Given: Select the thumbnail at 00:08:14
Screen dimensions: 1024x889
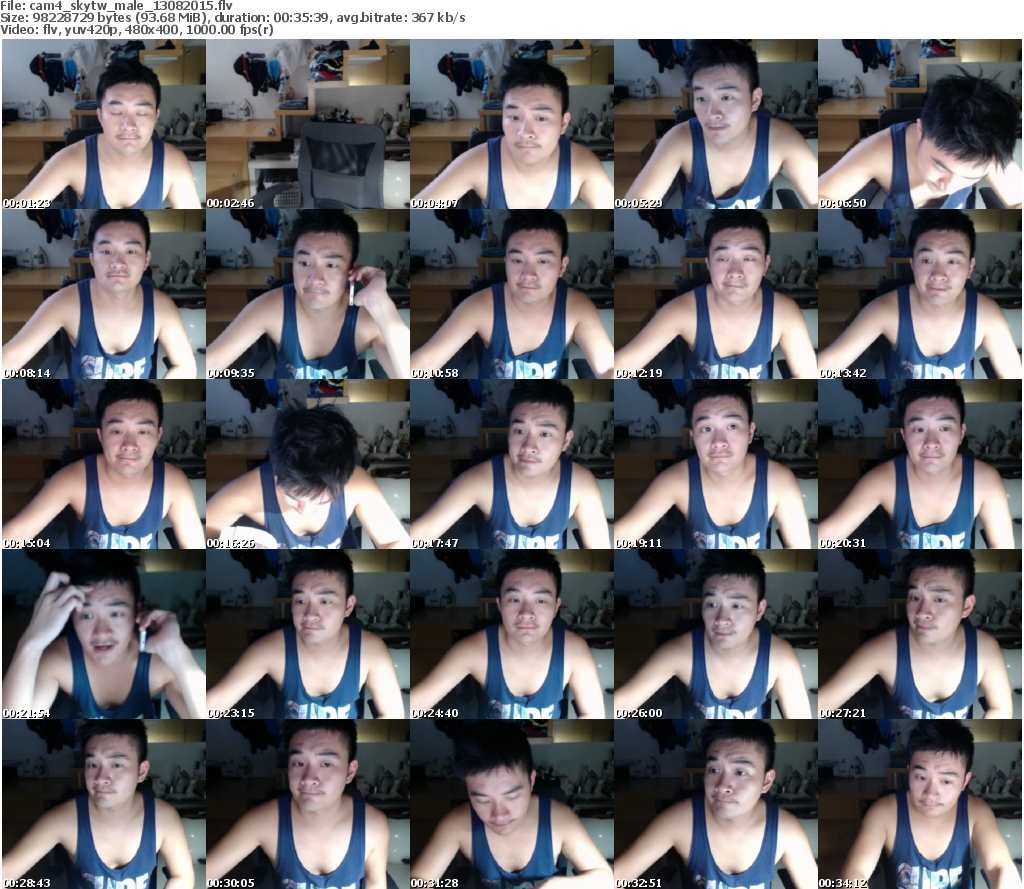Looking at the screenshot, I should pos(104,294).
